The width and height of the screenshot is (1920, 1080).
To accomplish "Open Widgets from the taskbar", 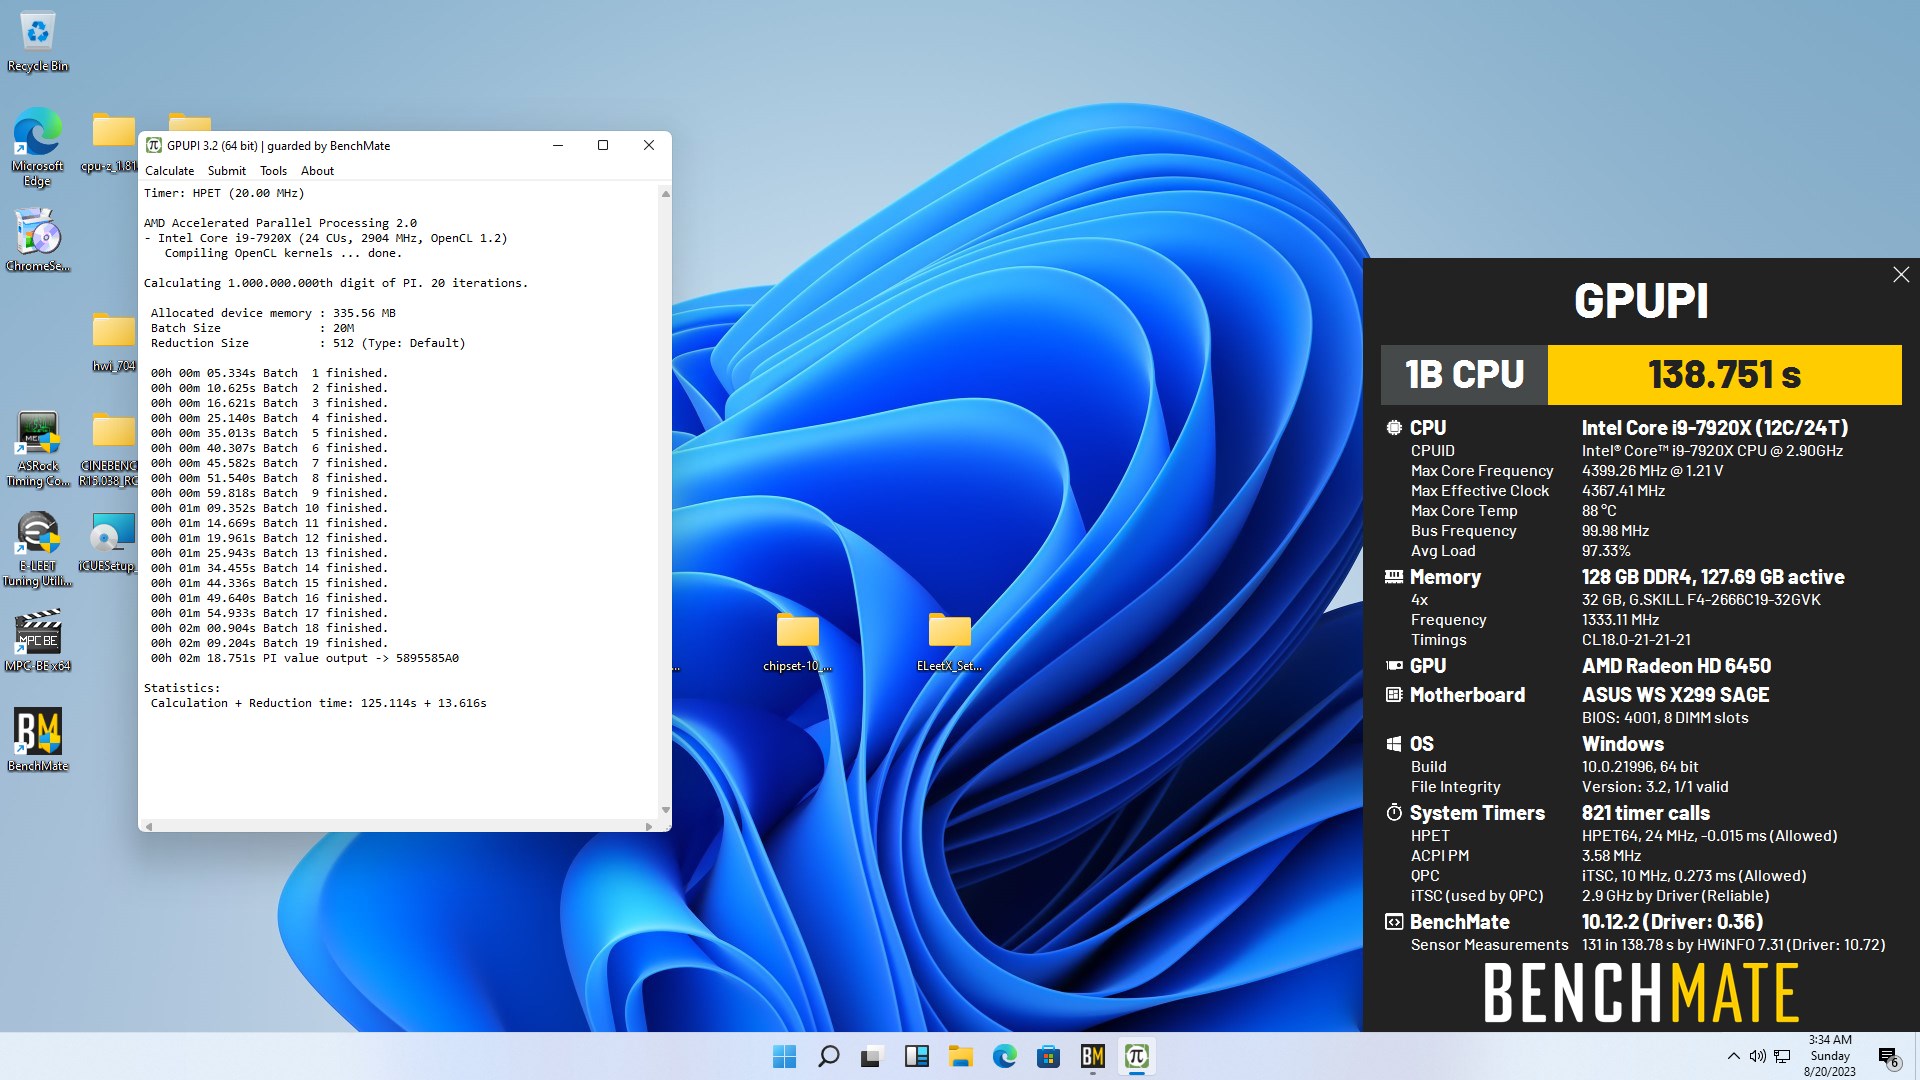I will coord(916,1056).
